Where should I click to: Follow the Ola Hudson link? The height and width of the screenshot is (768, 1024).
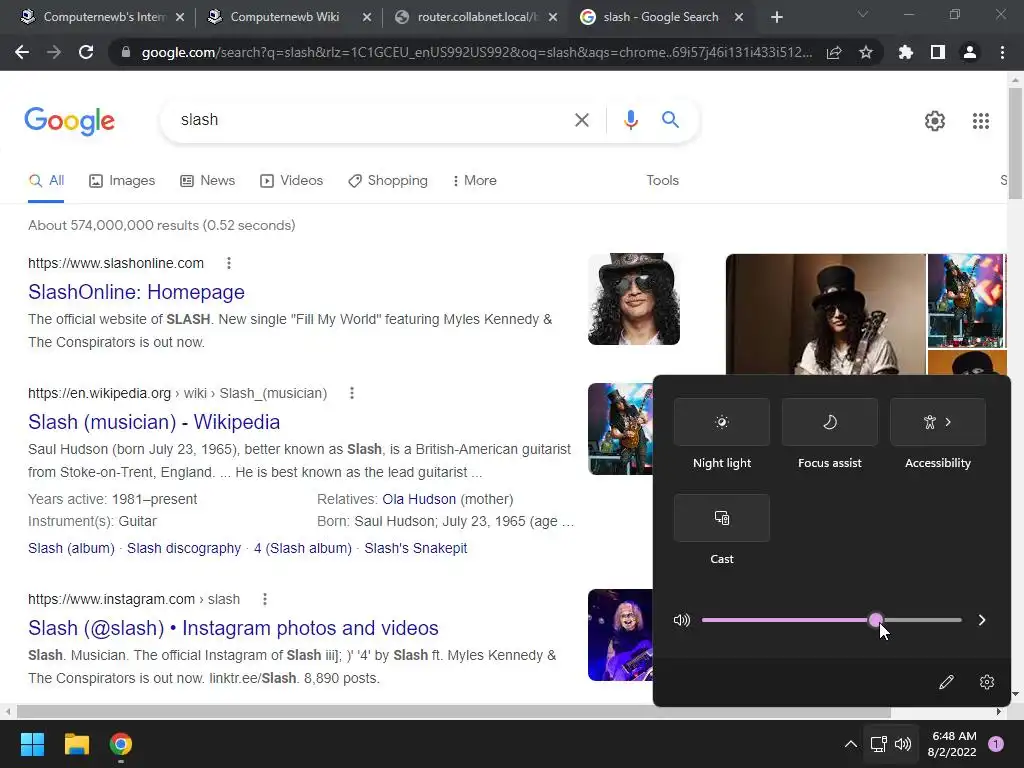tap(419, 499)
